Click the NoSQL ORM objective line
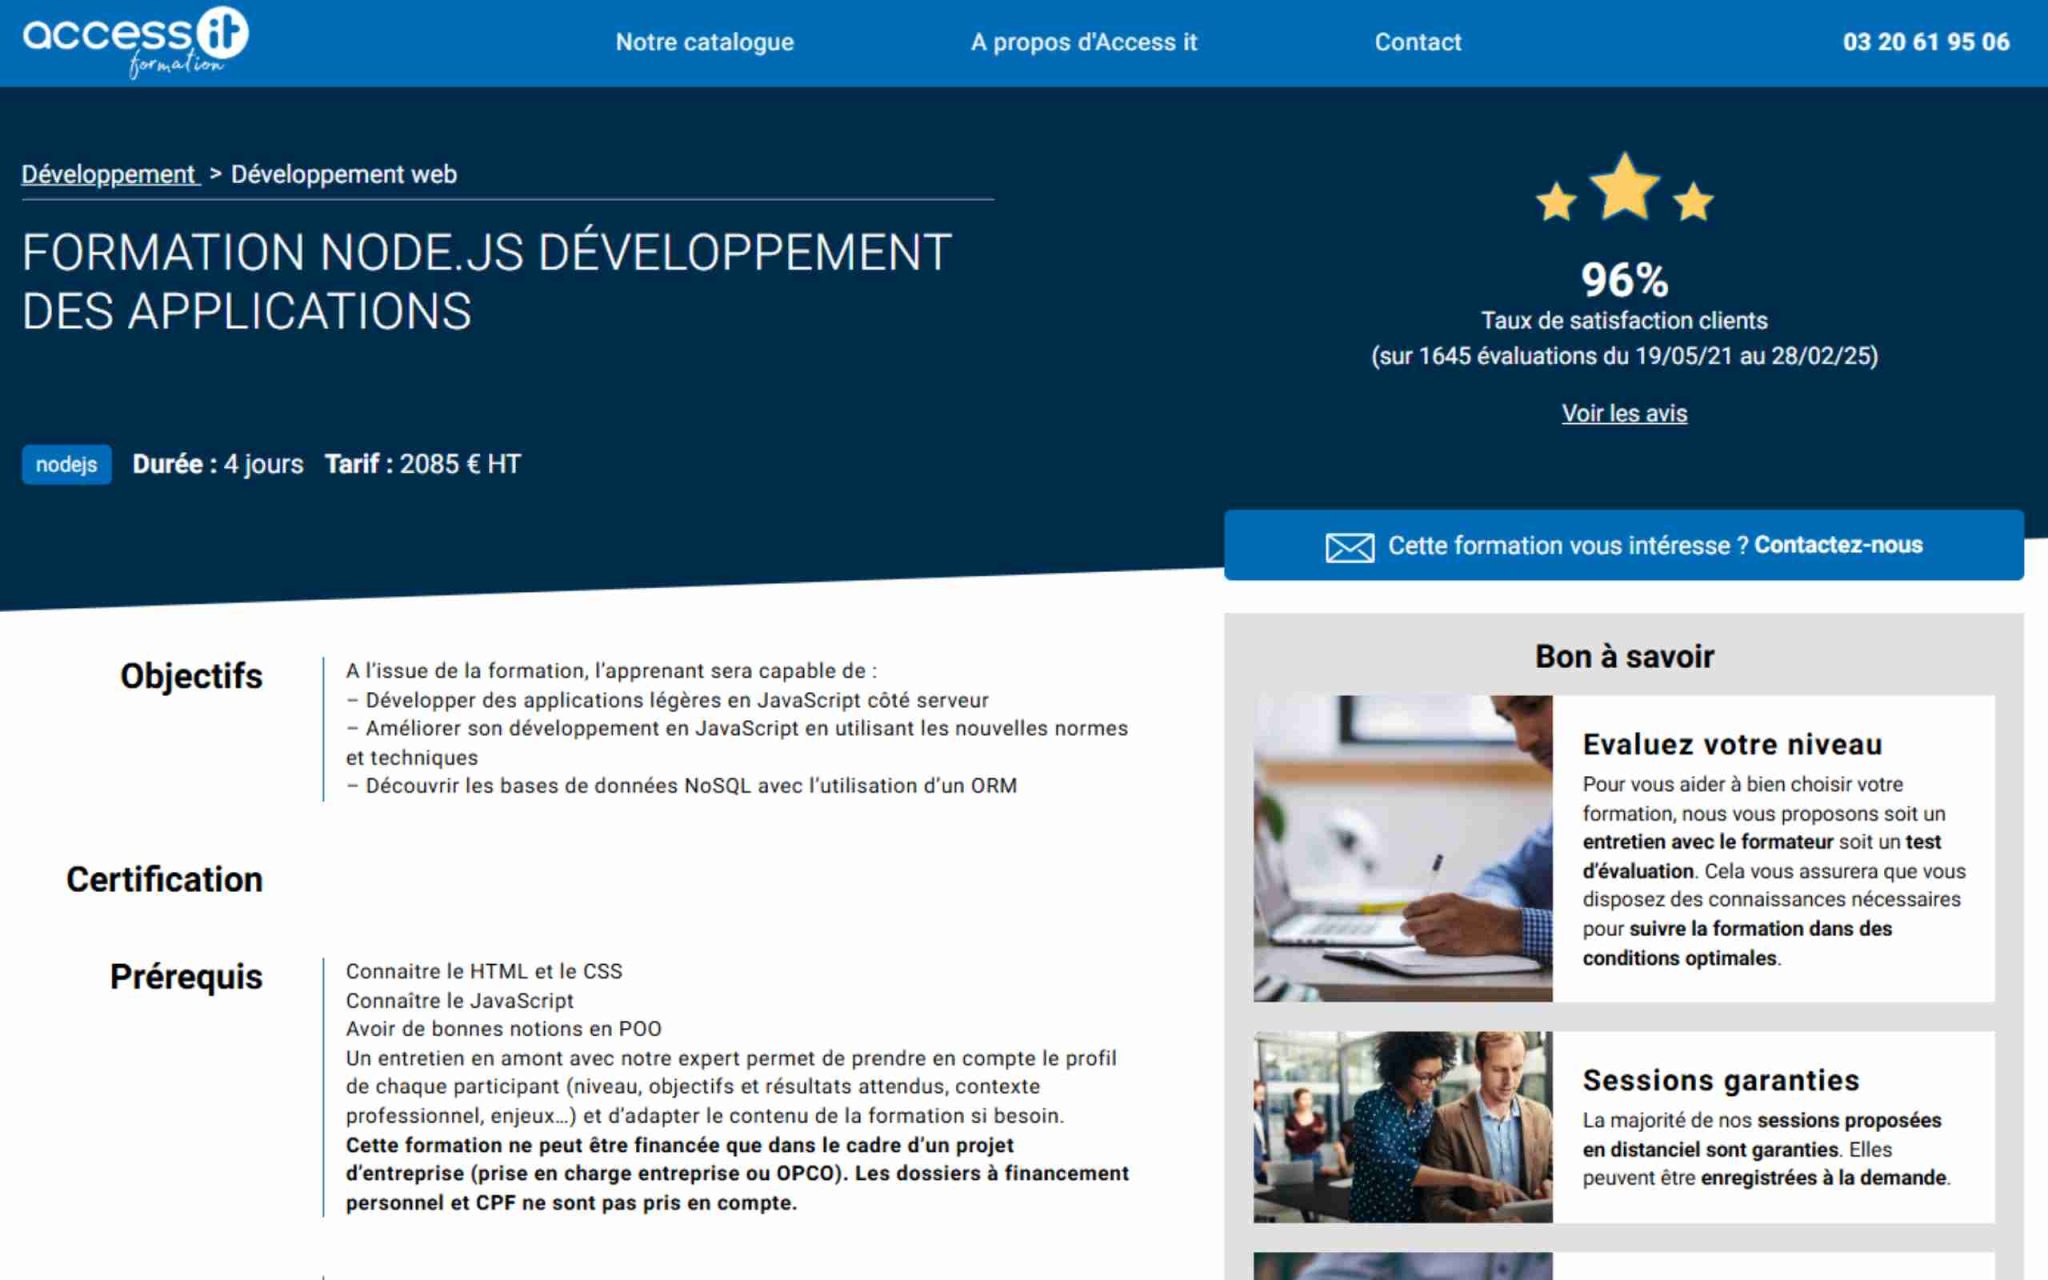Image resolution: width=2048 pixels, height=1280 pixels. tap(682, 786)
